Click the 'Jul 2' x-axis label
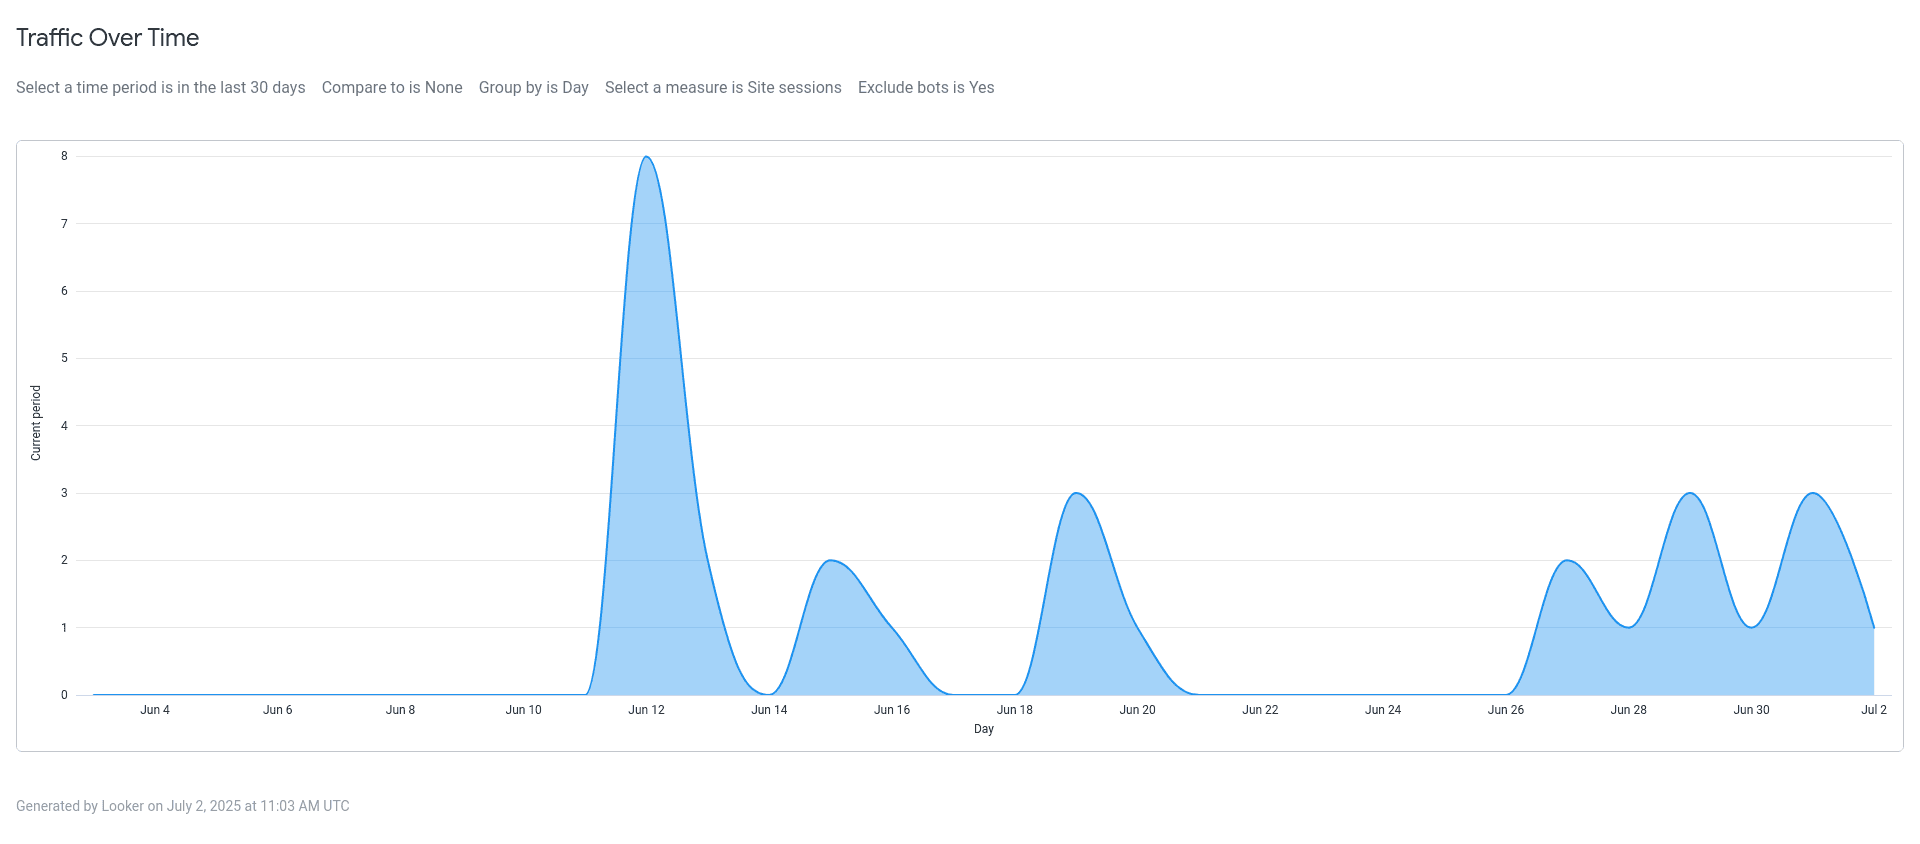The width and height of the screenshot is (1920, 844). coord(1874,710)
